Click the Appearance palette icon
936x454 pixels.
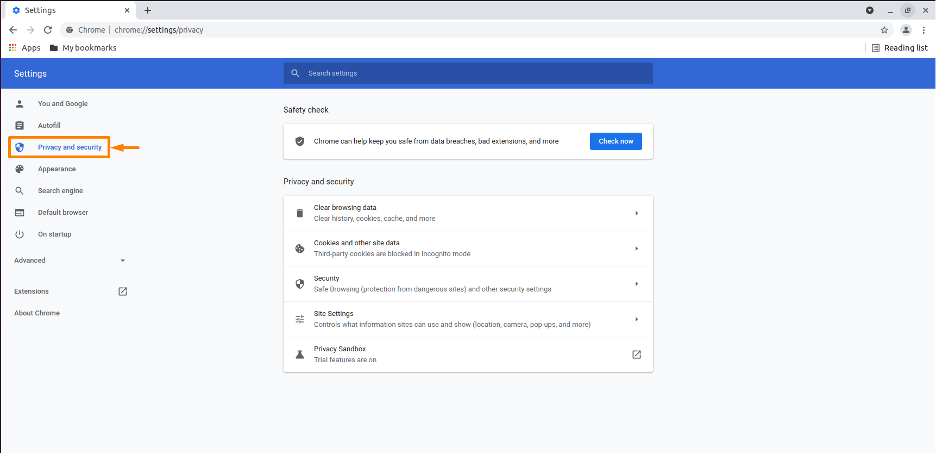pyautogui.click(x=19, y=169)
